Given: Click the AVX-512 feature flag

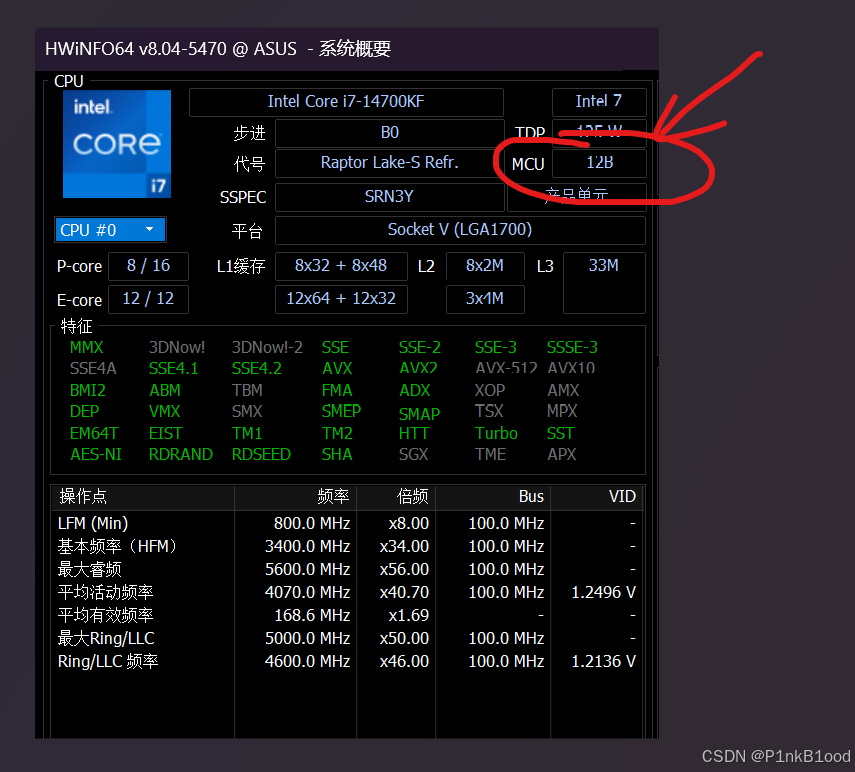Looking at the screenshot, I should [x=506, y=369].
